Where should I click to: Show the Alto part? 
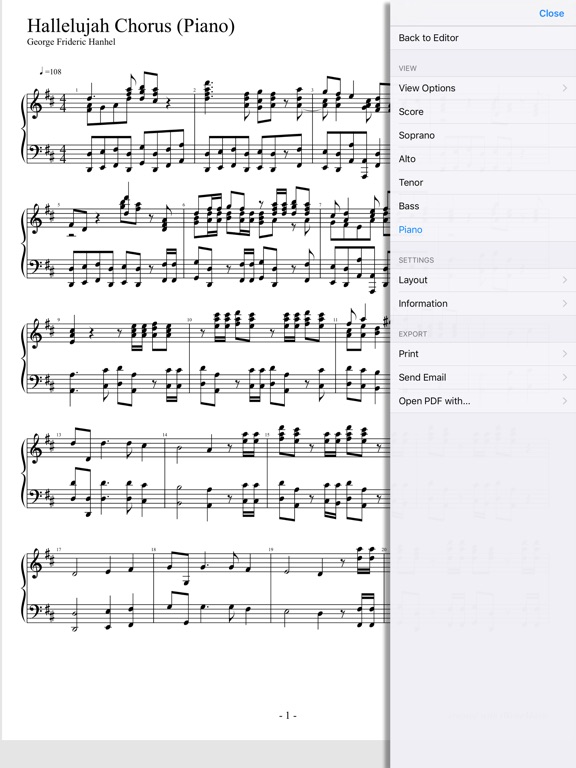pyautogui.click(x=483, y=159)
